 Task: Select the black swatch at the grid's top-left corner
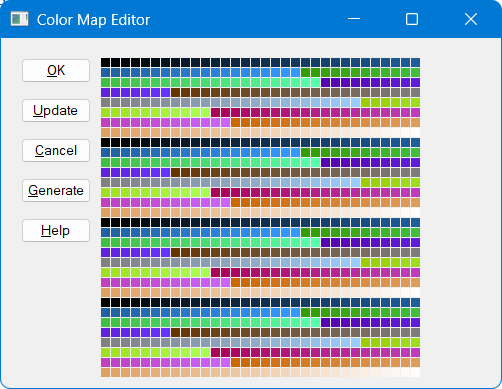[106, 62]
